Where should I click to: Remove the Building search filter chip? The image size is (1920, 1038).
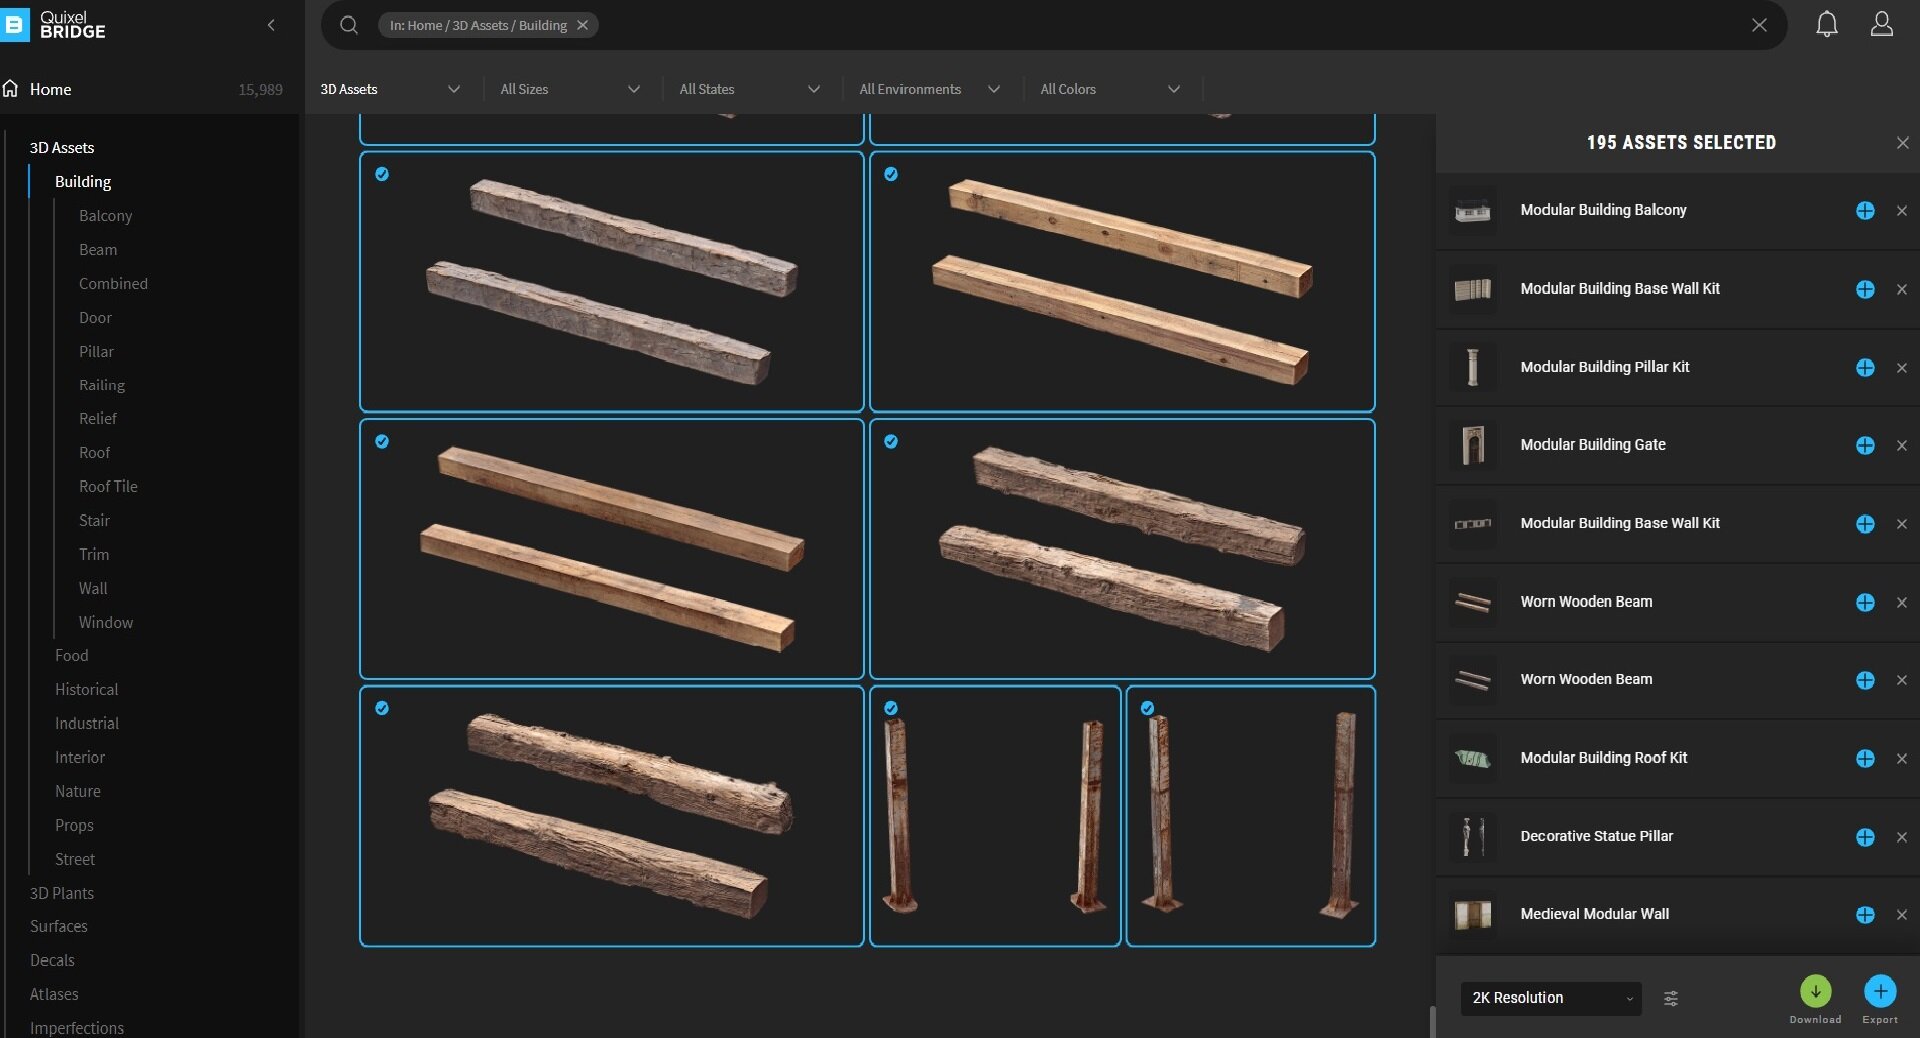coord(582,25)
